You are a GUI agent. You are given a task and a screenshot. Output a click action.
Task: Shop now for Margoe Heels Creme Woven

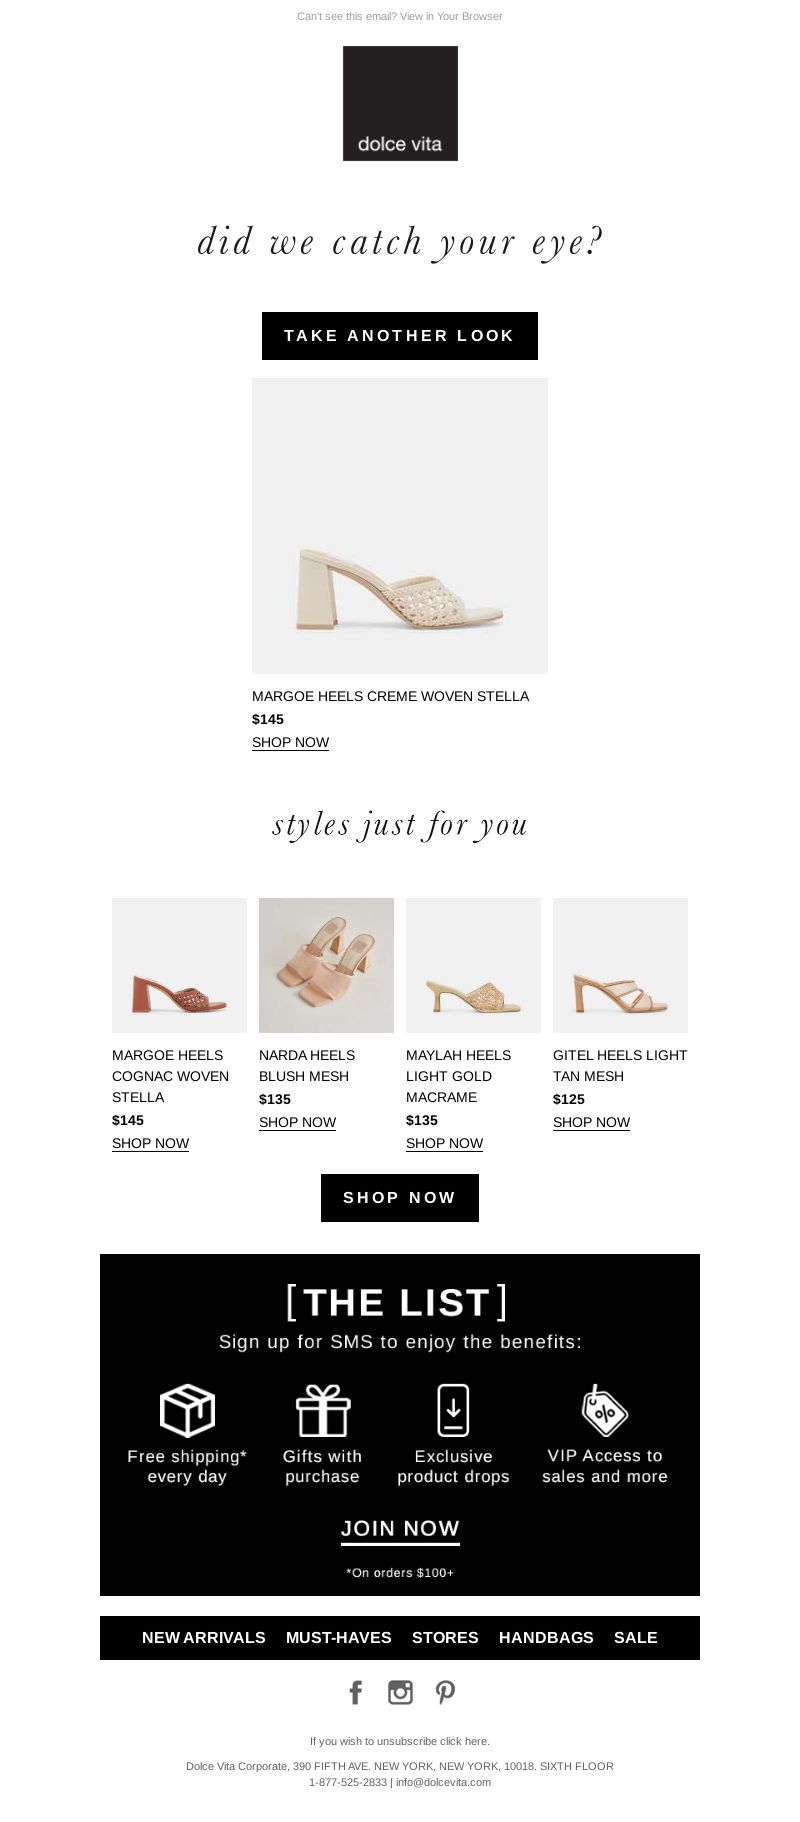(290, 742)
